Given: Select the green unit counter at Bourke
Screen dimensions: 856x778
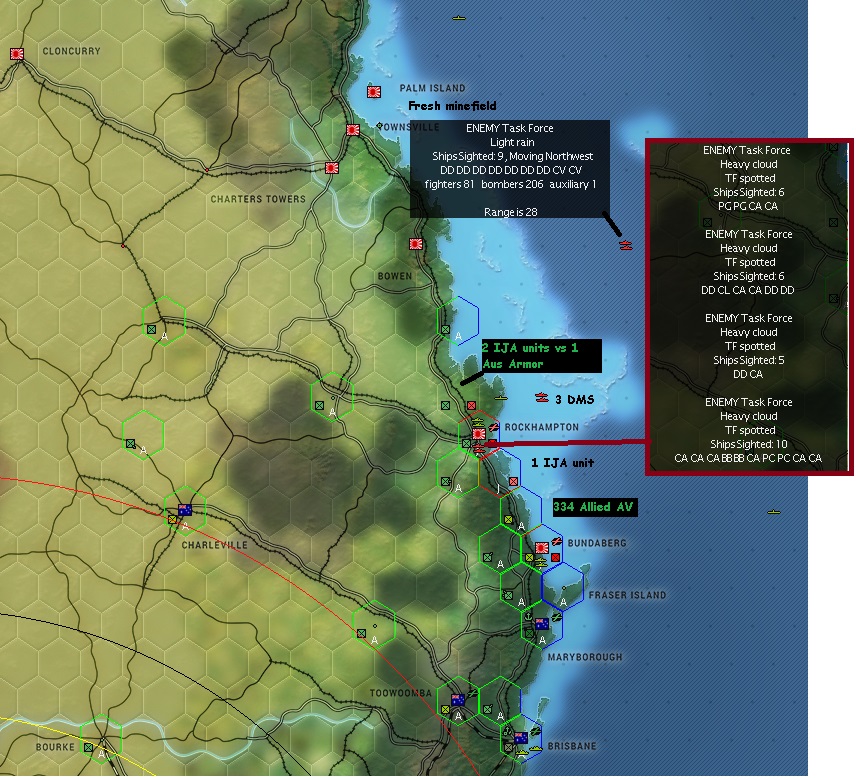Looking at the screenshot, I should tap(88, 747).
